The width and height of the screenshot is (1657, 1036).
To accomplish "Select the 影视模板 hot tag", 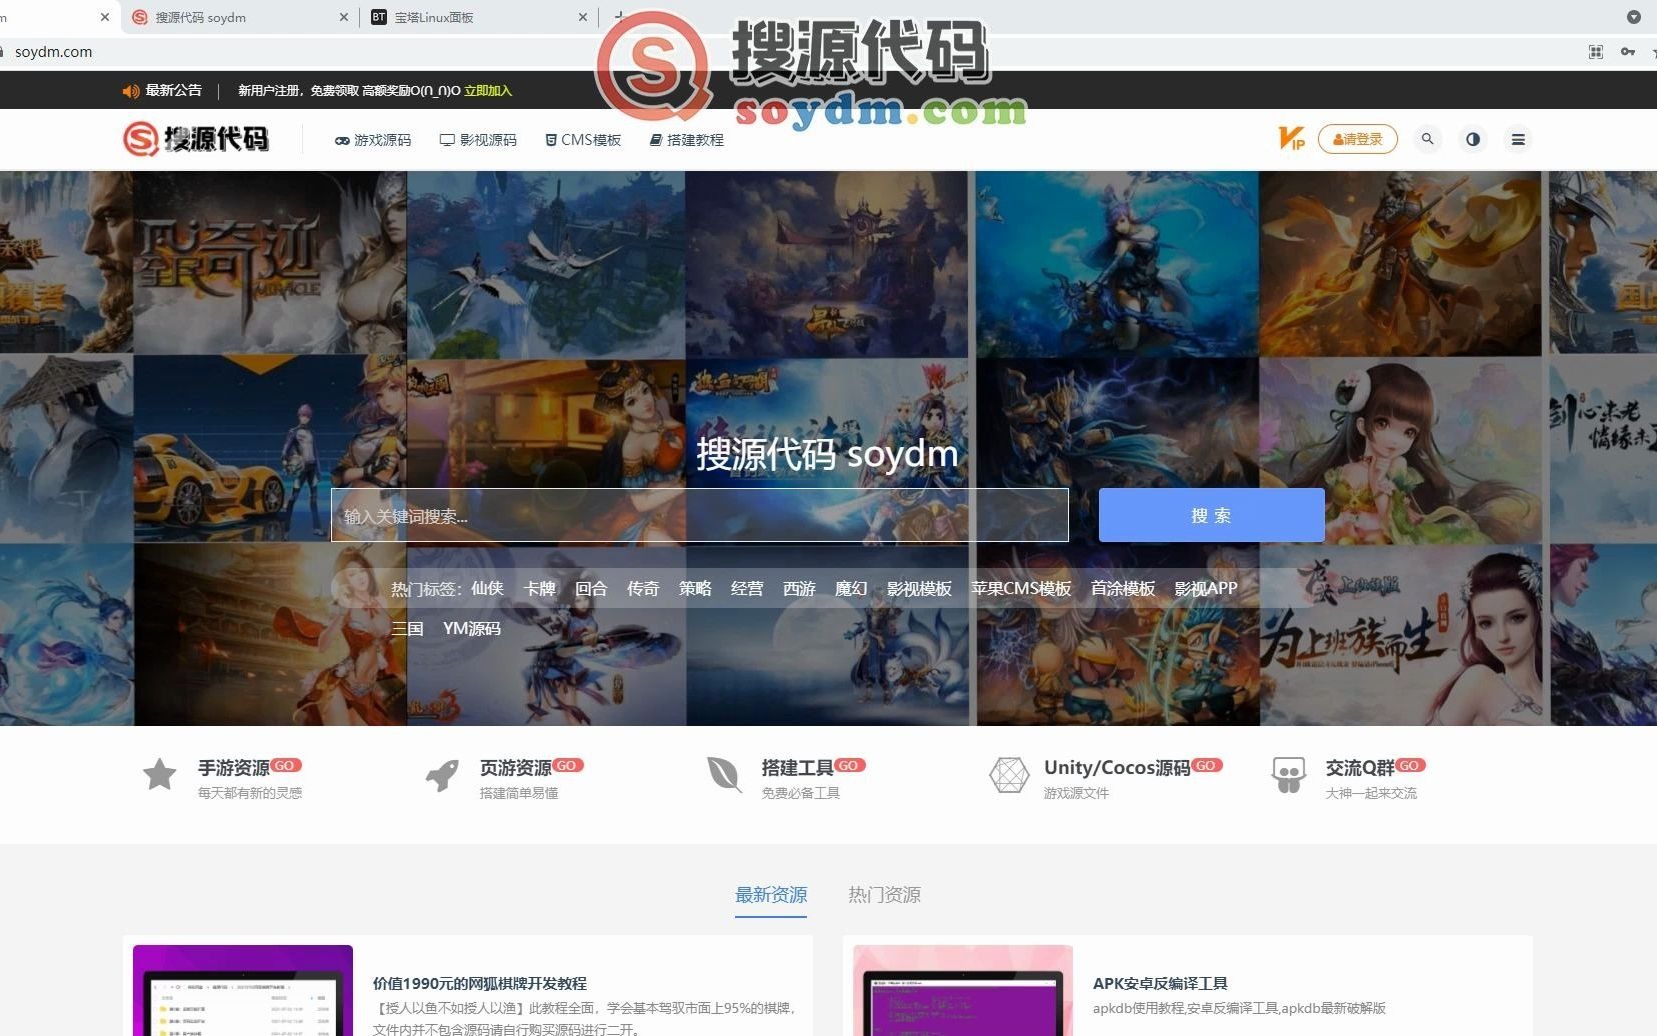I will pyautogui.click(x=919, y=588).
